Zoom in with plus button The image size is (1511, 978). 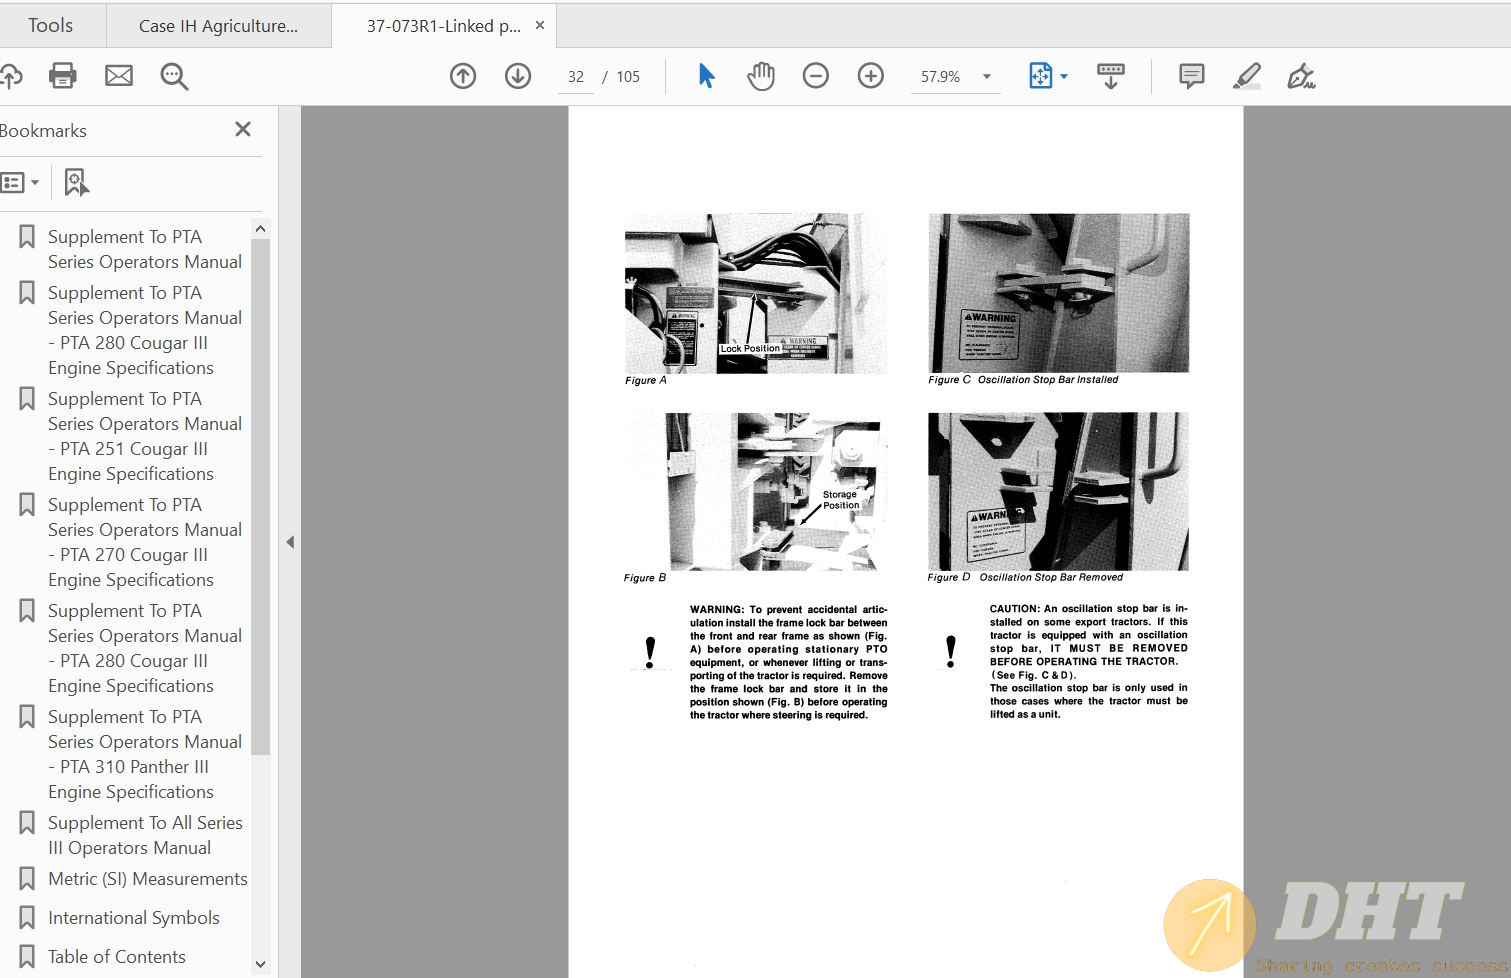point(871,76)
